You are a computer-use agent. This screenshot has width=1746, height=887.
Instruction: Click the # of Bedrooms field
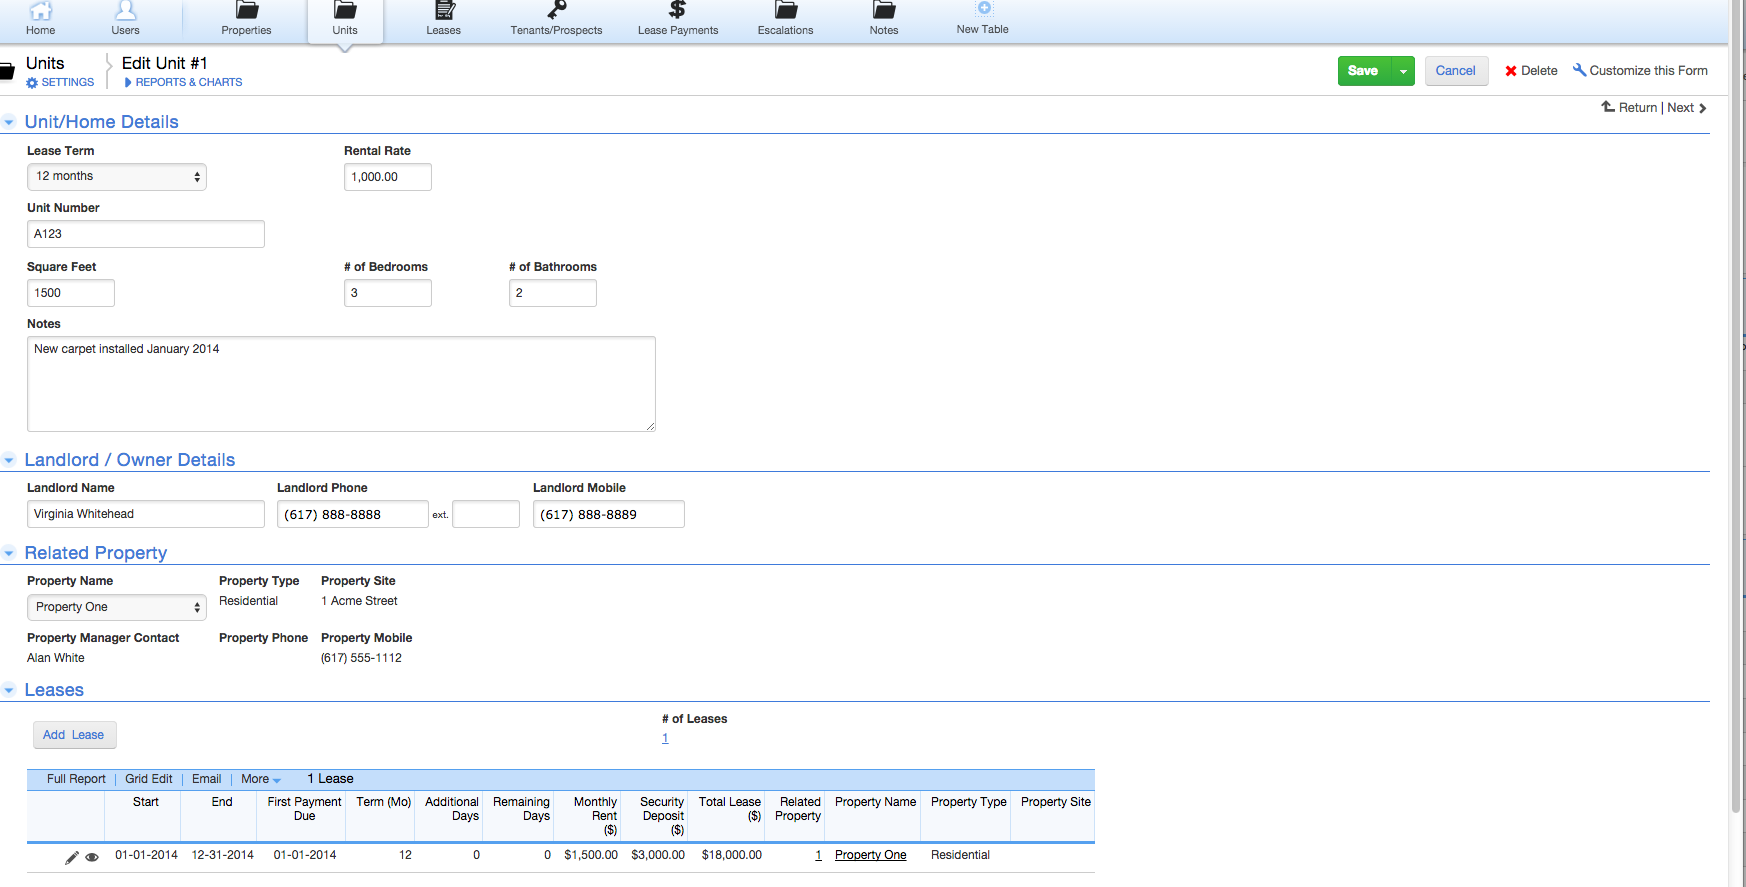(388, 293)
